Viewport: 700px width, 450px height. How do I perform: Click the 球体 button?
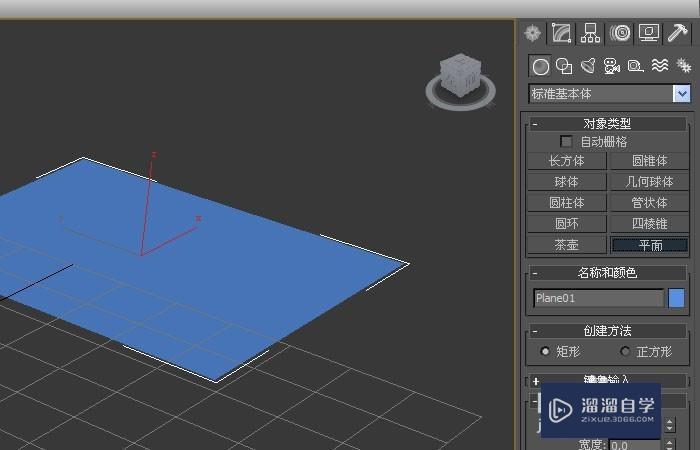[x=567, y=182]
